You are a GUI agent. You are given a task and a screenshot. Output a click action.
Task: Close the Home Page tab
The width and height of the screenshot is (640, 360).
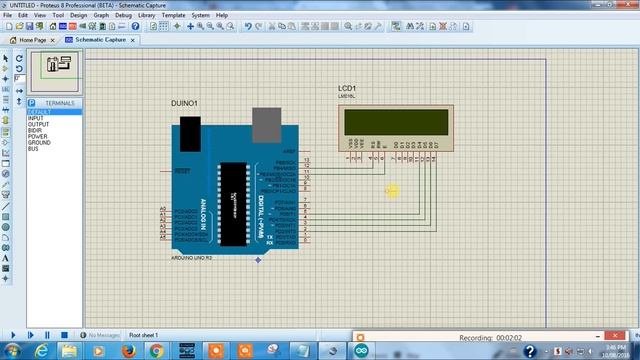click(52, 40)
